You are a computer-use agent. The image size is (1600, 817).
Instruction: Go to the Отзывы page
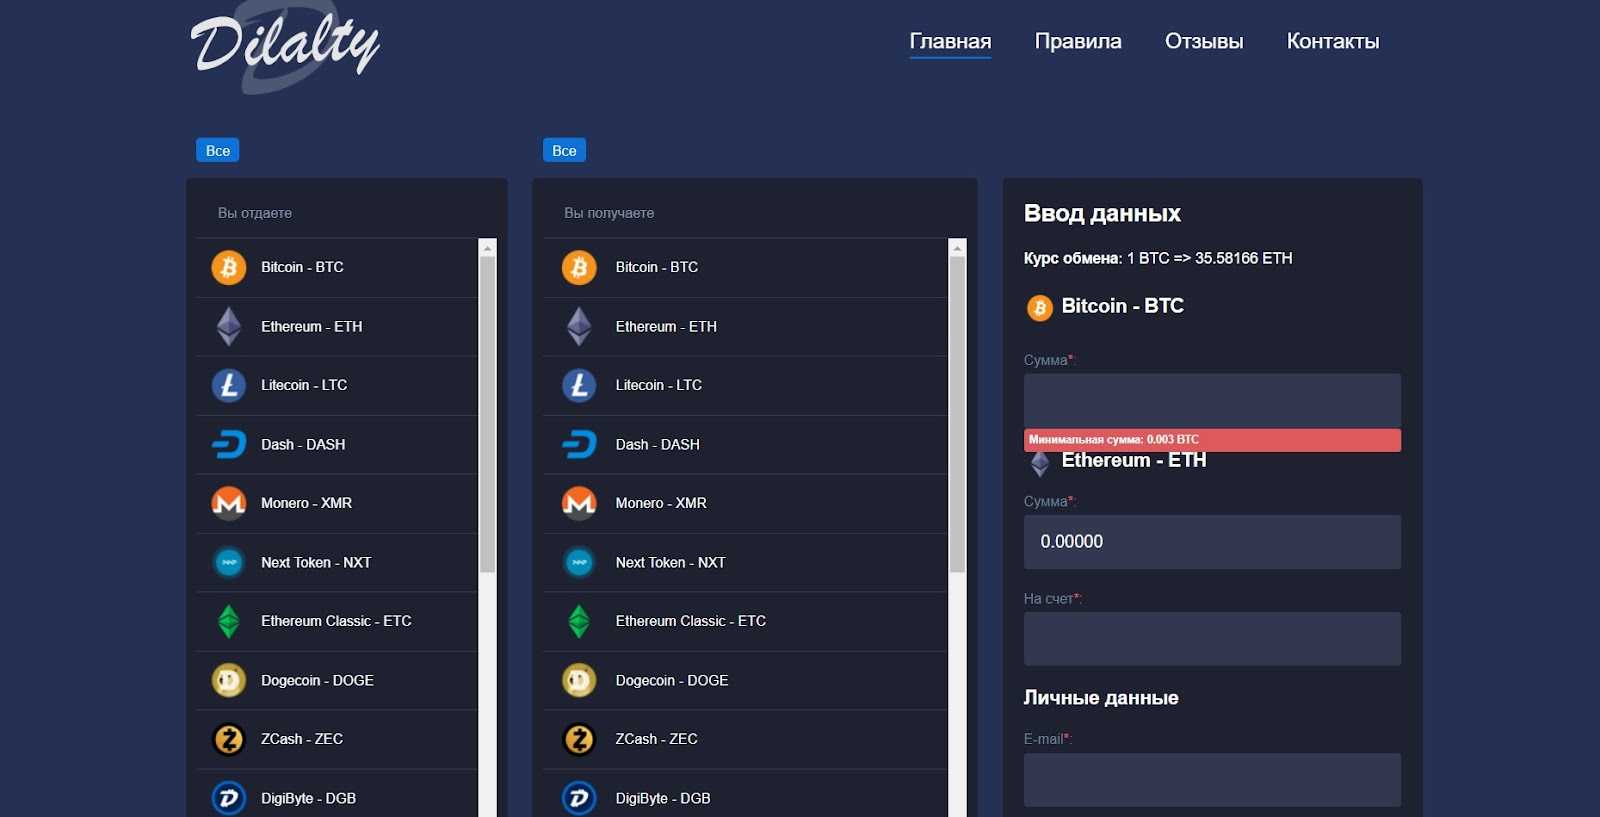1204,41
